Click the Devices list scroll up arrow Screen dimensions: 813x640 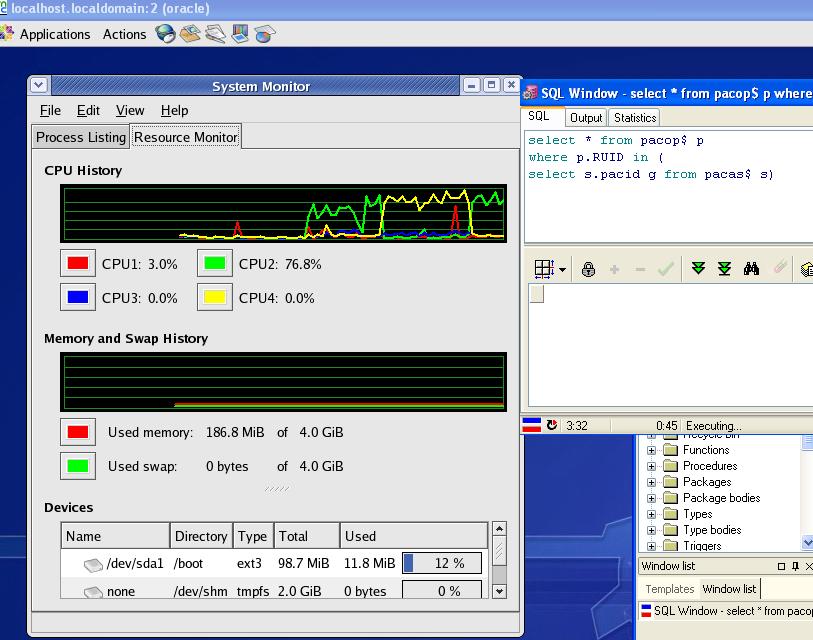point(499,529)
